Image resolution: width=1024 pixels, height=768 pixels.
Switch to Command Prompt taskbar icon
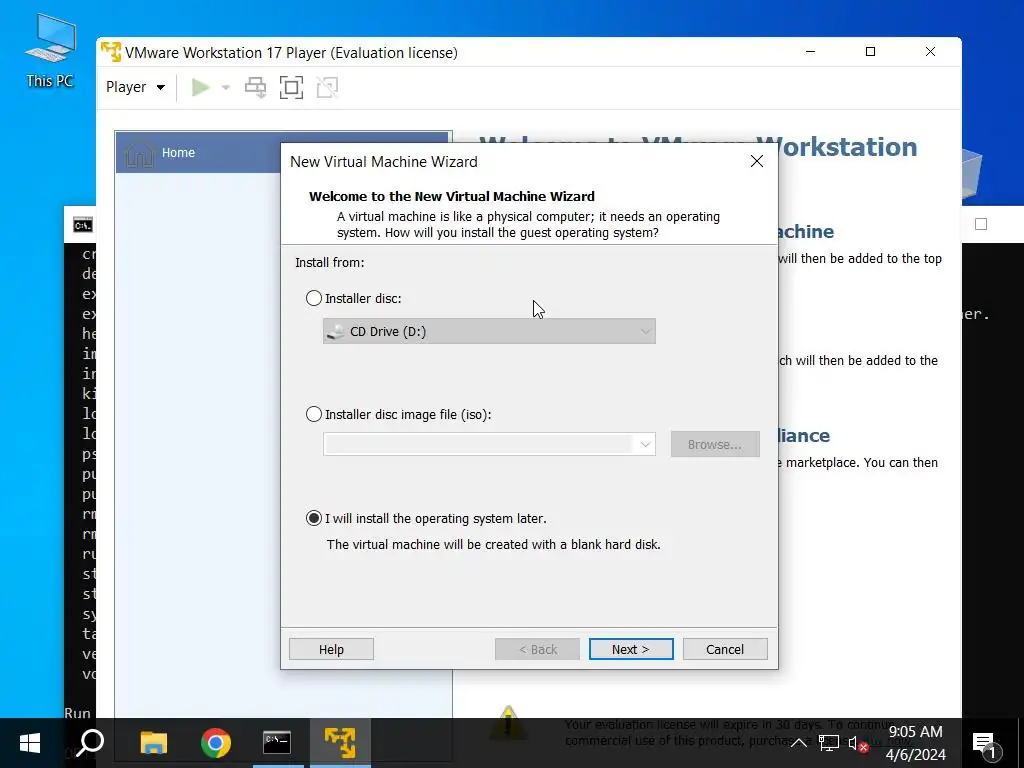click(x=277, y=743)
